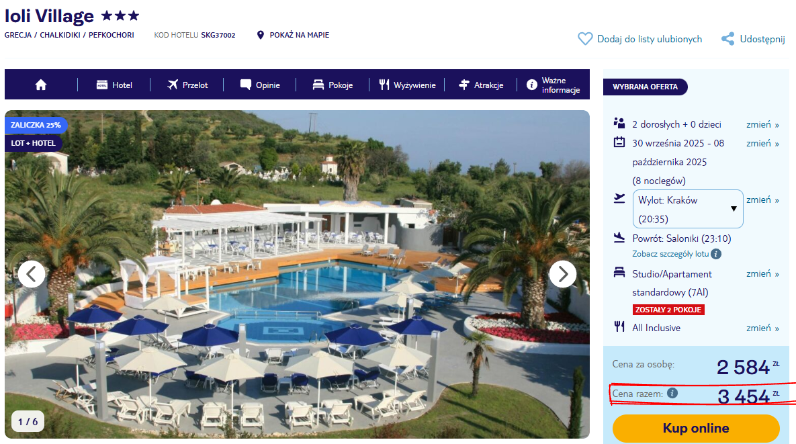
Task: Change room type via zmień next to Studio/Apartament
Action: [762, 274]
